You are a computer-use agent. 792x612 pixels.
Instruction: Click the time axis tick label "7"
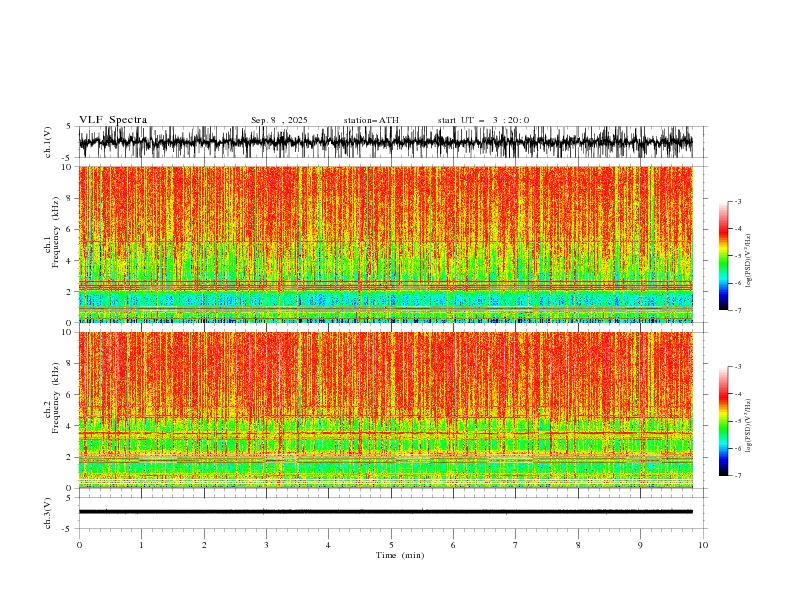click(516, 545)
